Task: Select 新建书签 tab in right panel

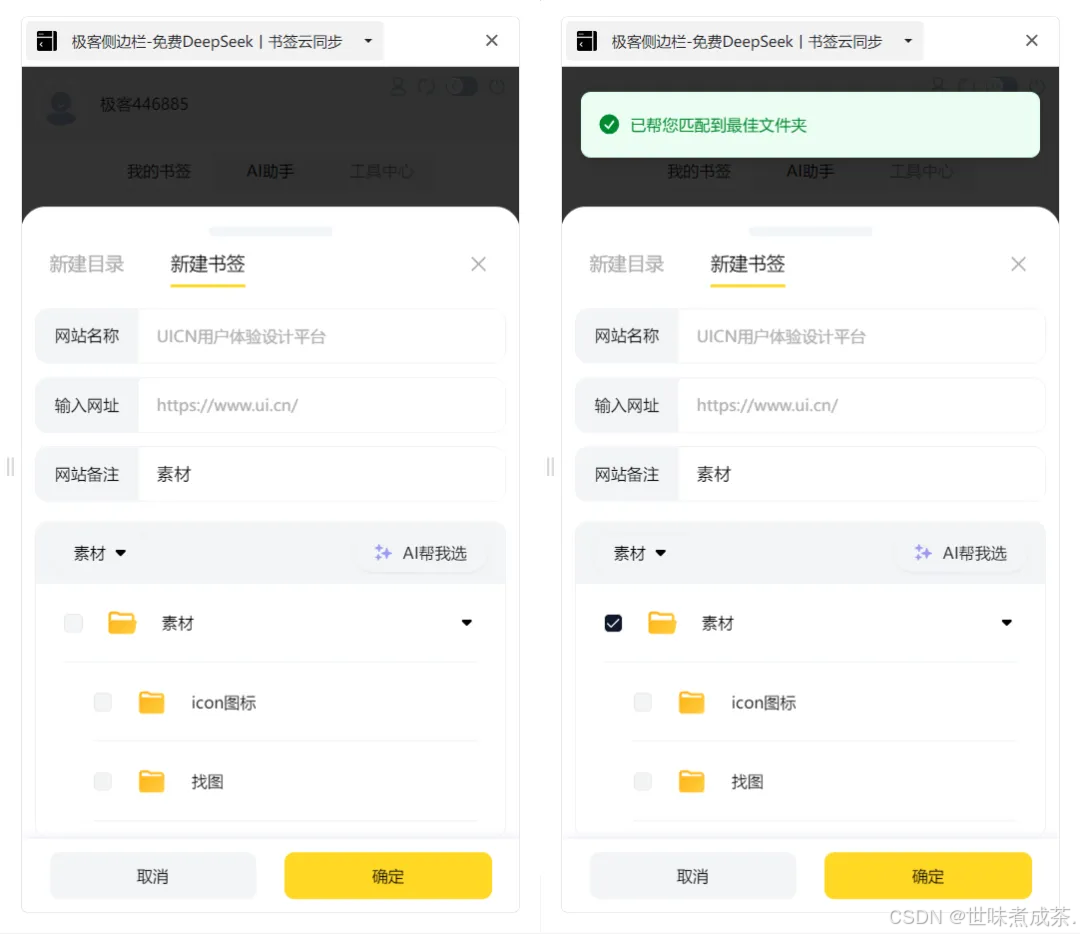Action: coord(748,264)
